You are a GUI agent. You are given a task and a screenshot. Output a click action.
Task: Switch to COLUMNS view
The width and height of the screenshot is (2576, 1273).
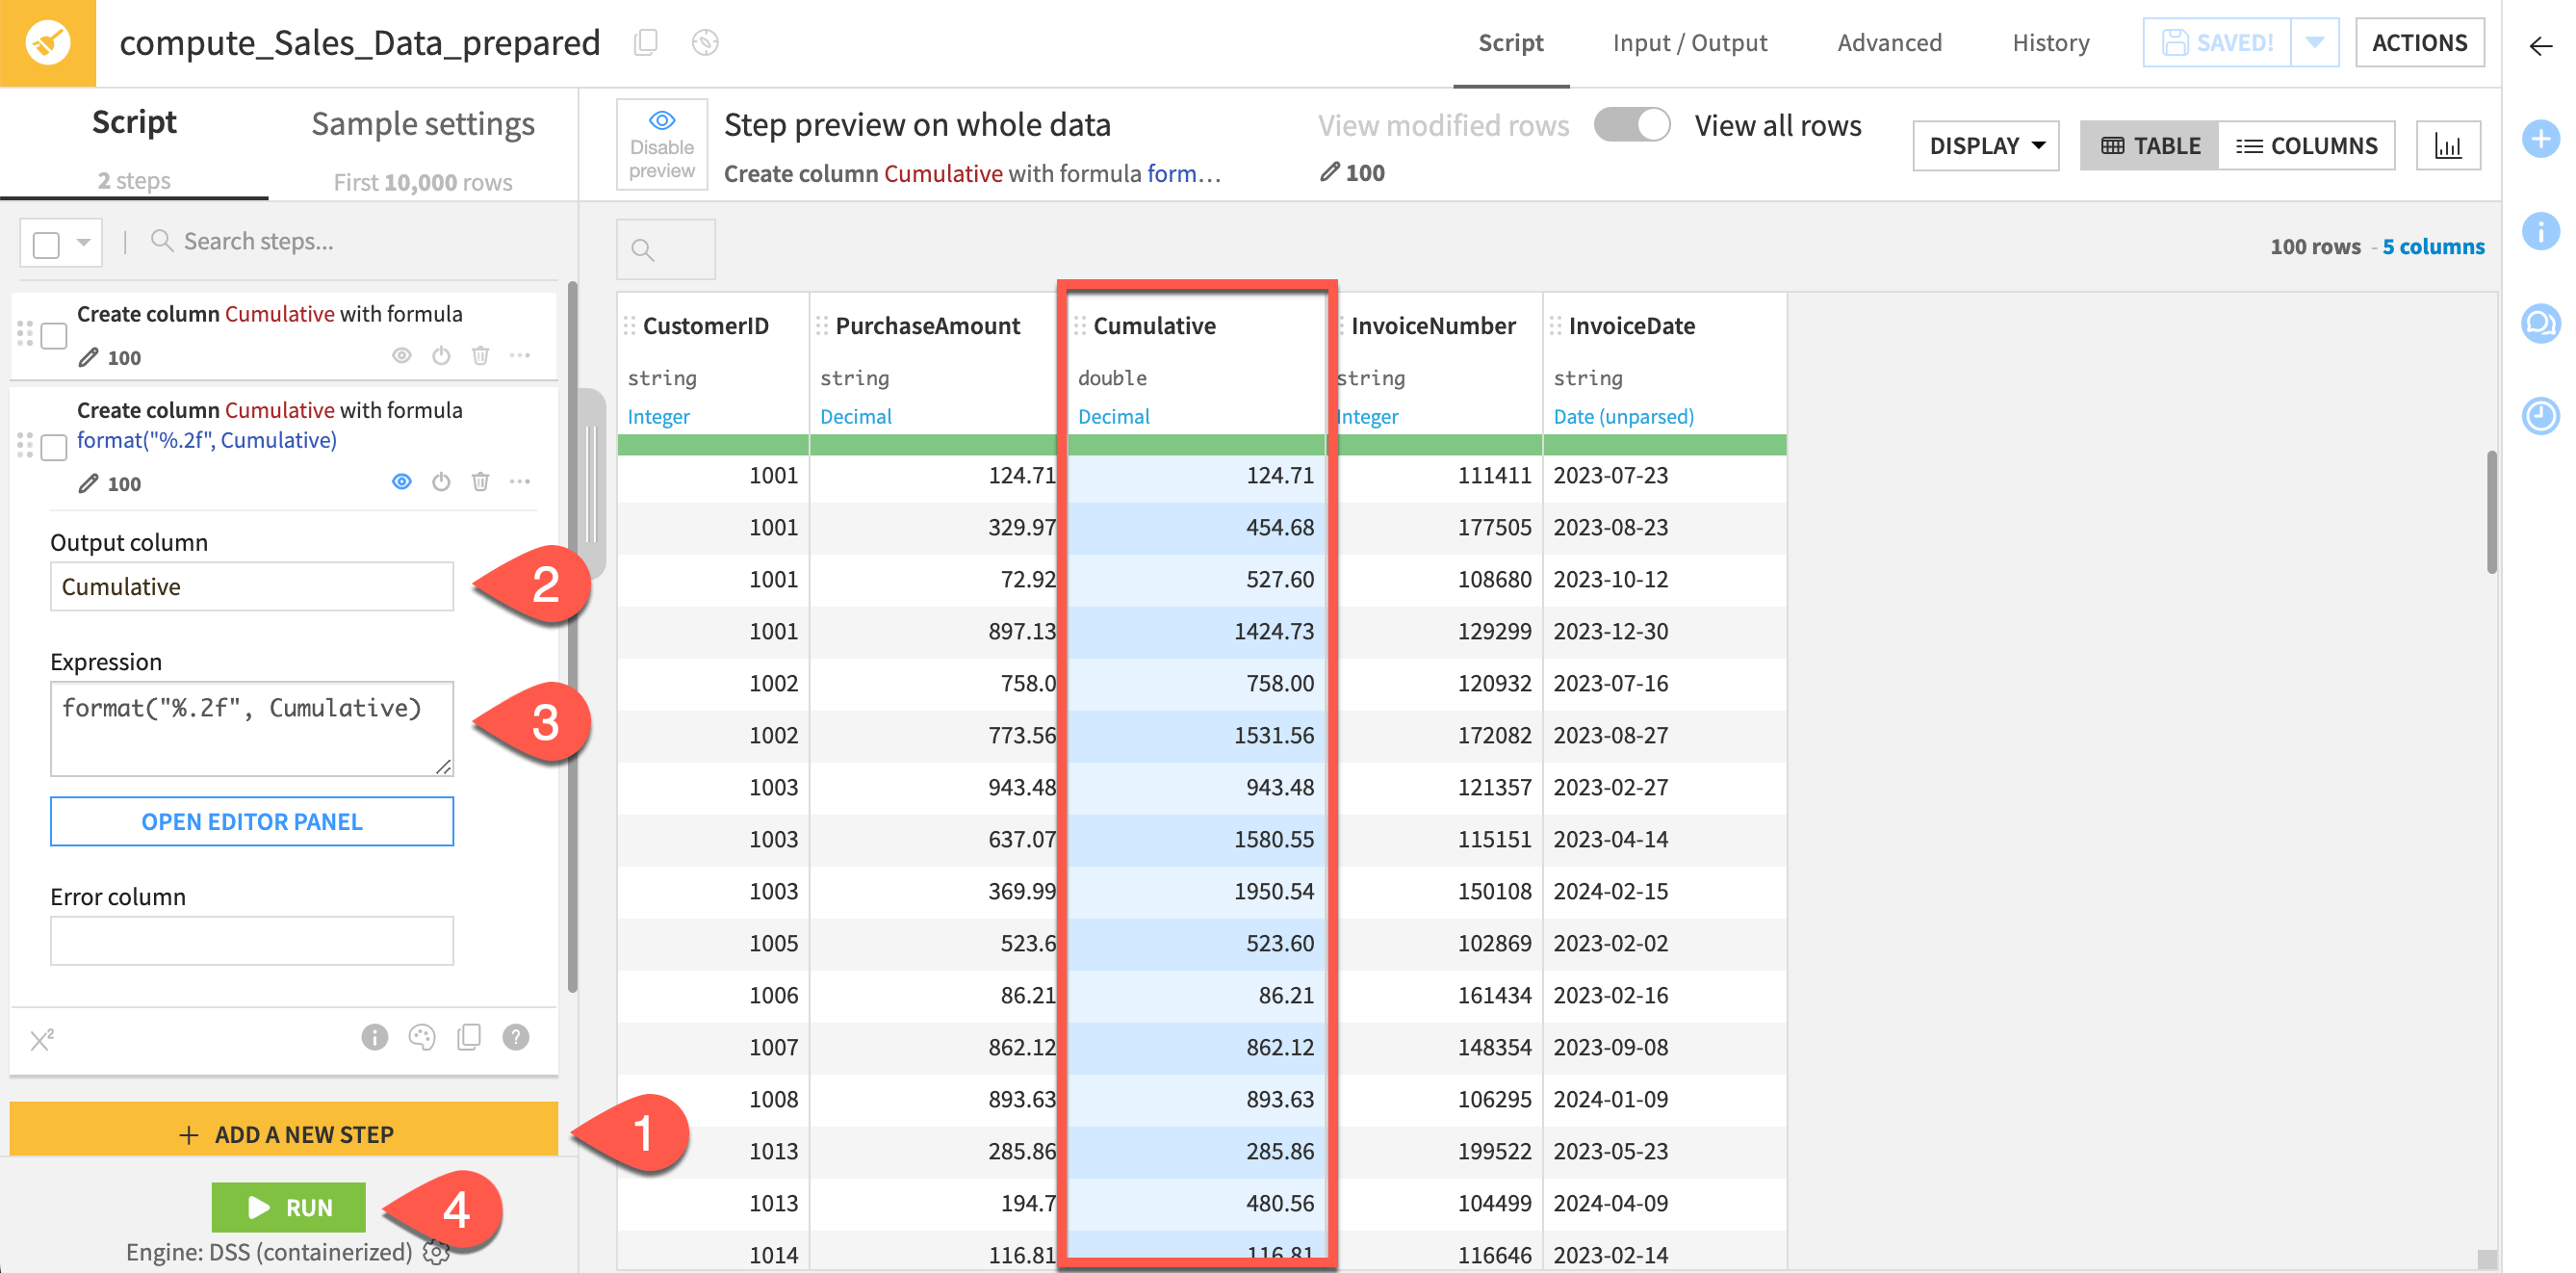coord(2306,146)
